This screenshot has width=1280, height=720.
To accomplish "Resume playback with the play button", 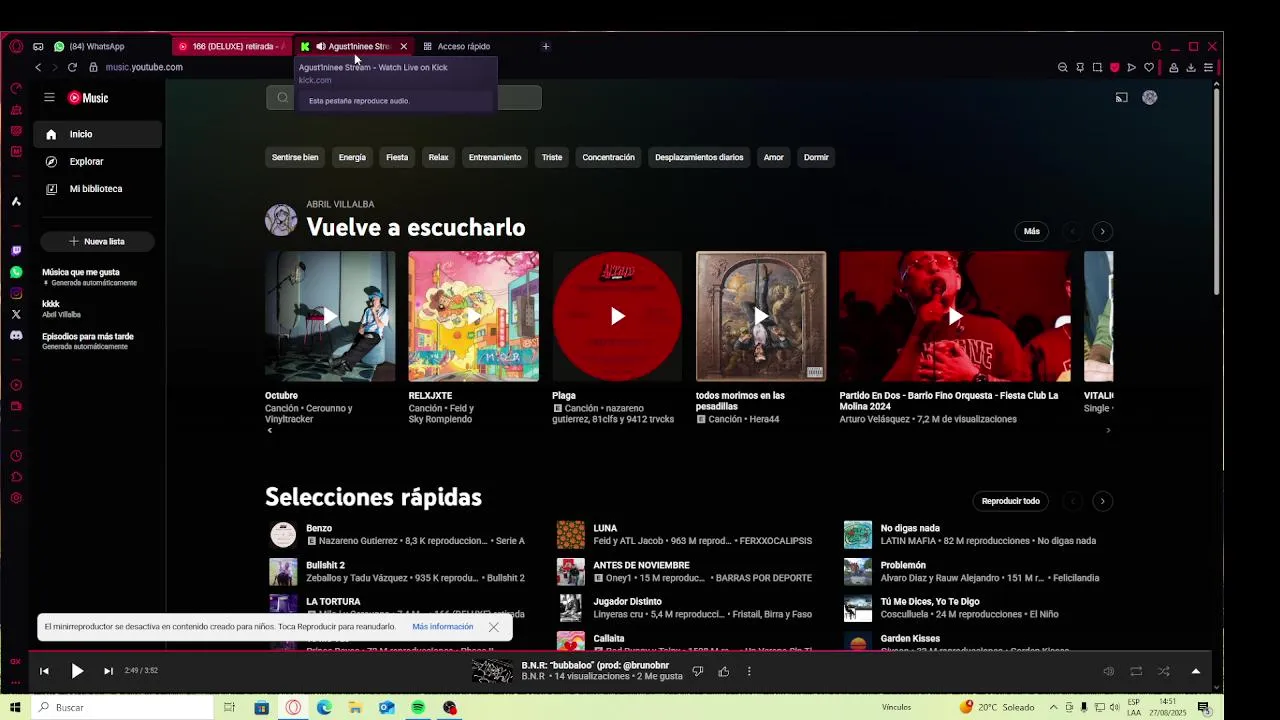I will coord(77,671).
